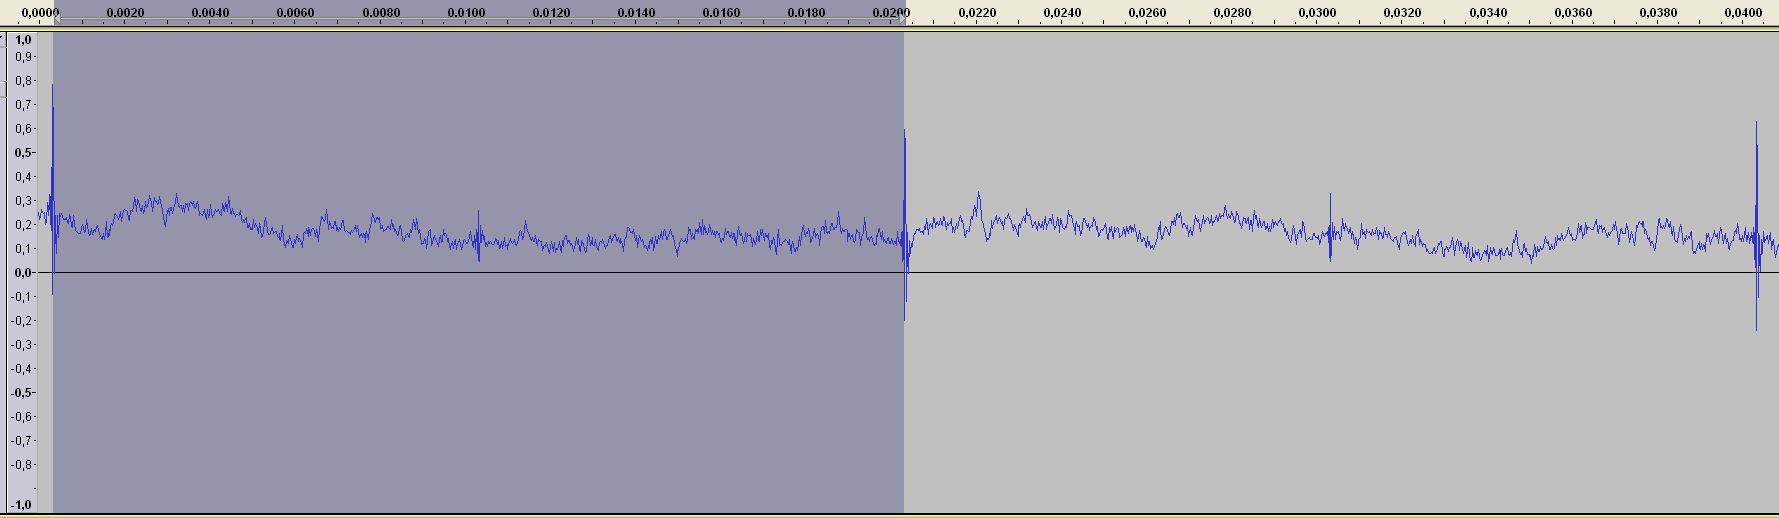
Task: Click the 0,0100 mark on the timeline ruler
Action: tap(466, 13)
